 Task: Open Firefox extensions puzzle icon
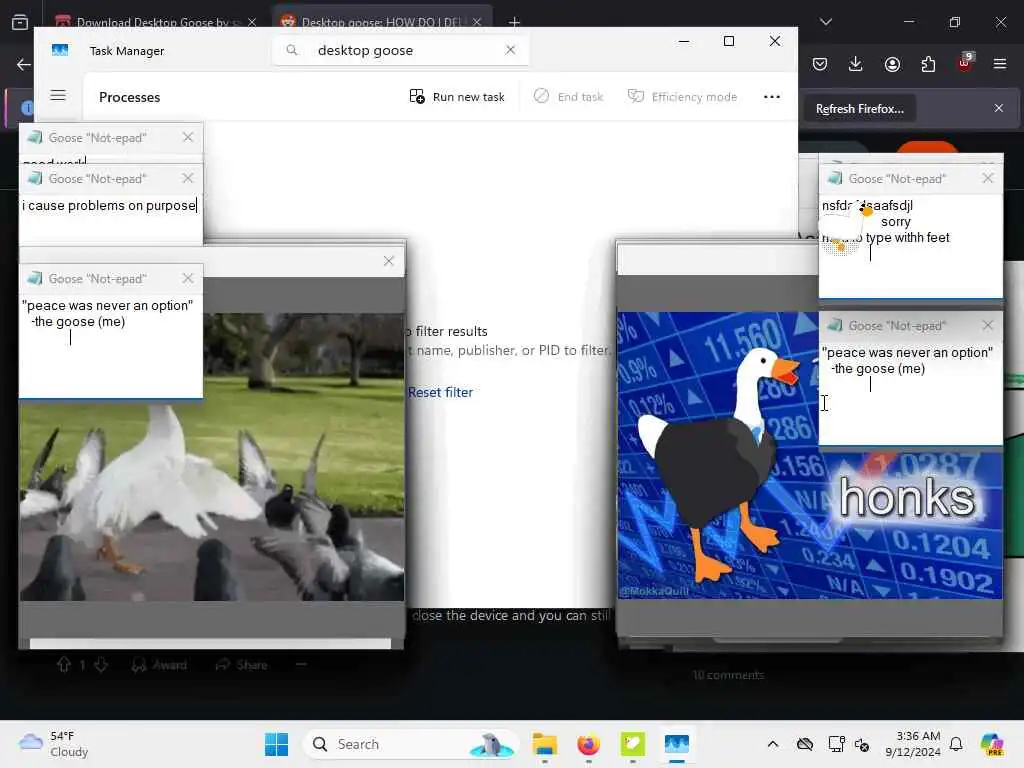tap(928, 64)
